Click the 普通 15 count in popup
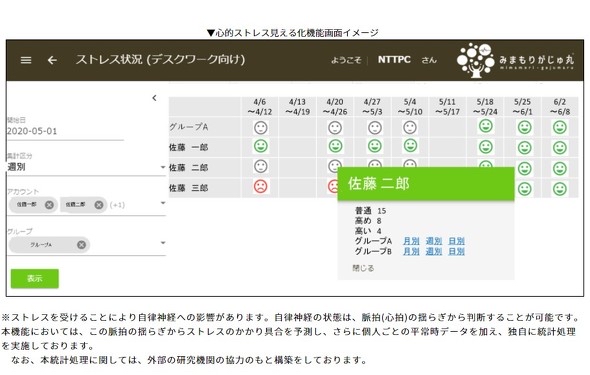 tap(371, 211)
